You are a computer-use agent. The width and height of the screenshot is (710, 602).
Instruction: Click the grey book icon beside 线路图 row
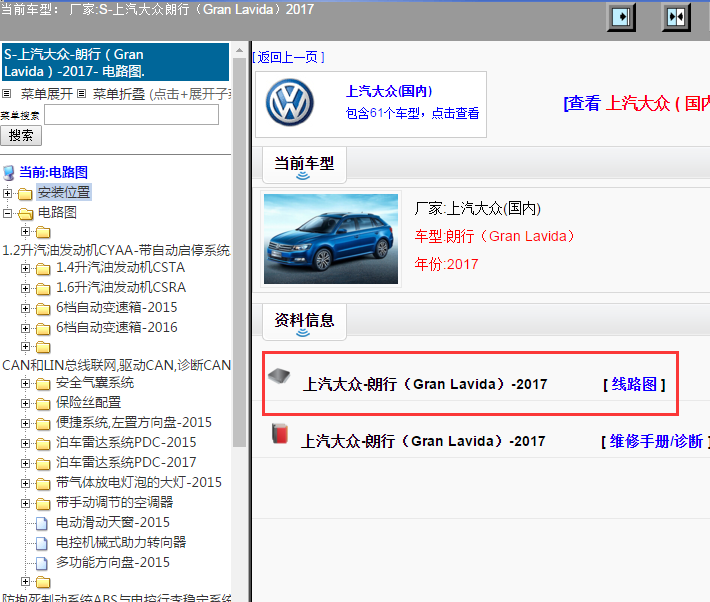[x=279, y=376]
